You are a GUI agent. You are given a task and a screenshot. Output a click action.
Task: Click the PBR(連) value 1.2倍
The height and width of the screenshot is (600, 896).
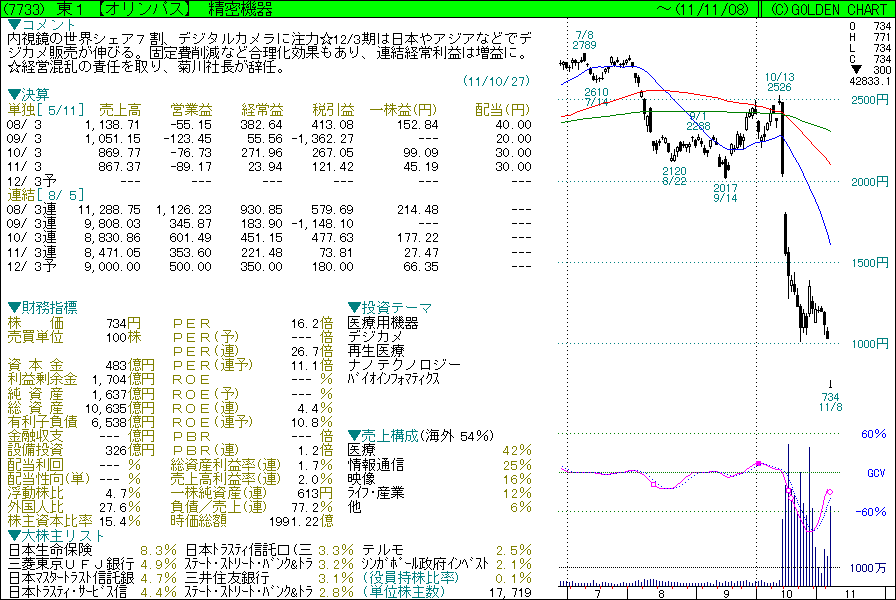tap(315, 450)
